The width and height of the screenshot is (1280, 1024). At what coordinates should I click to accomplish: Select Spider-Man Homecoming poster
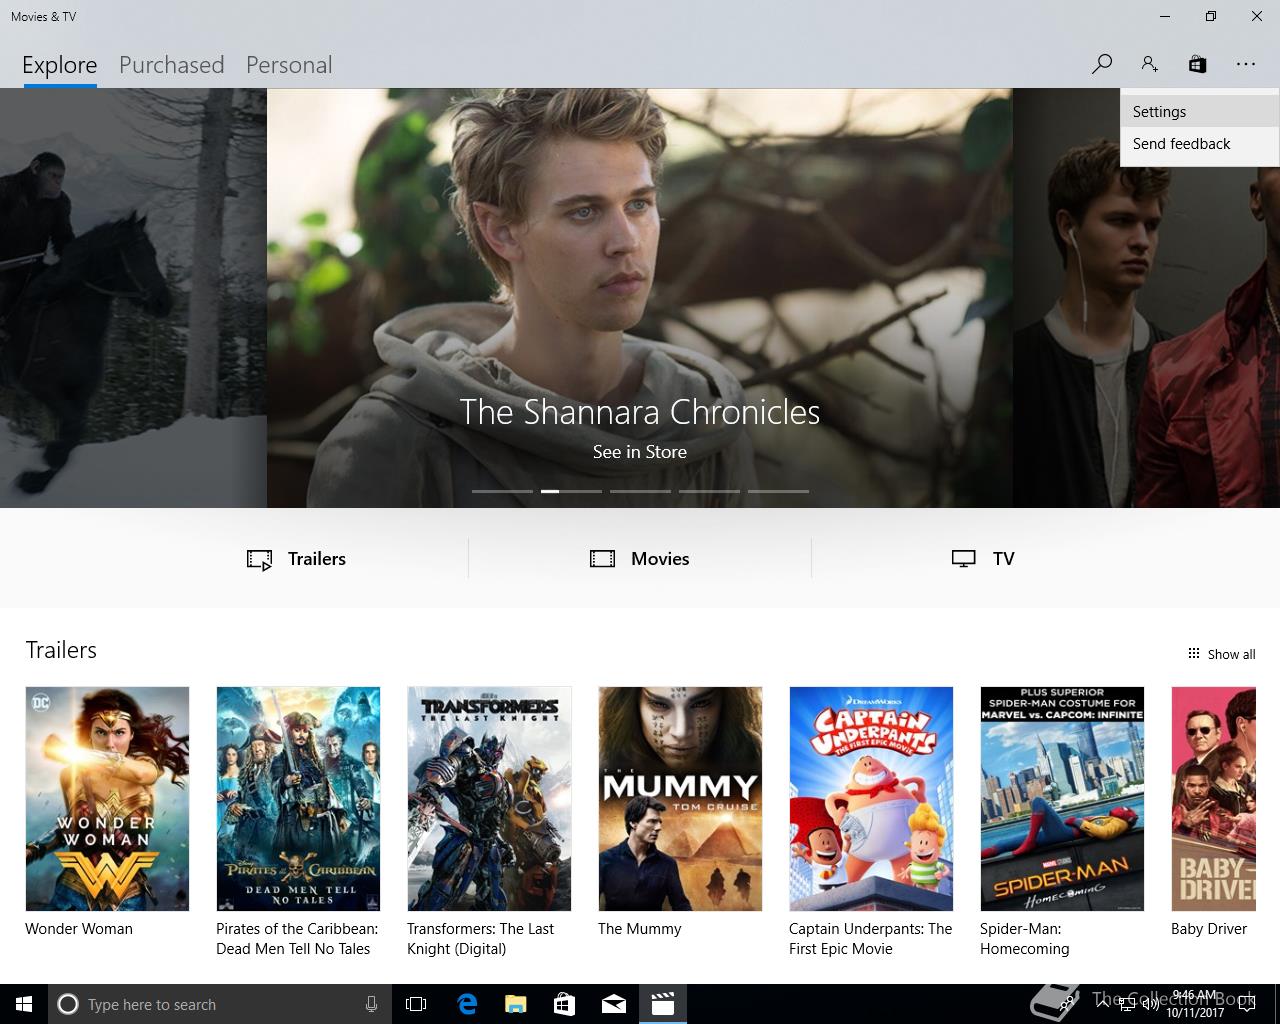(1062, 798)
